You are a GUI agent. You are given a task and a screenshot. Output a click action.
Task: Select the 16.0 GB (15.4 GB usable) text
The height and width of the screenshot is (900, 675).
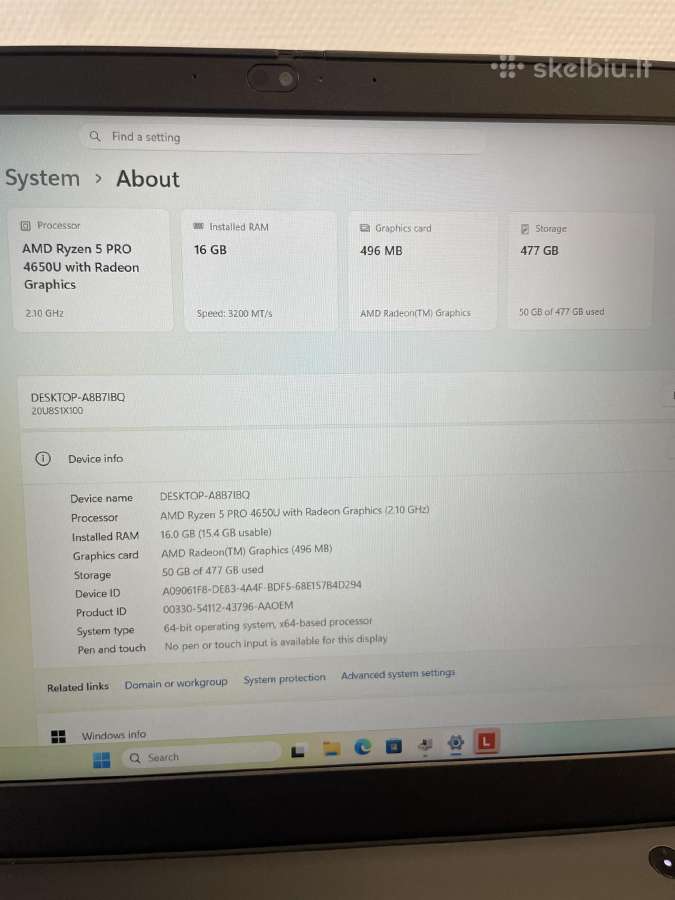216,533
